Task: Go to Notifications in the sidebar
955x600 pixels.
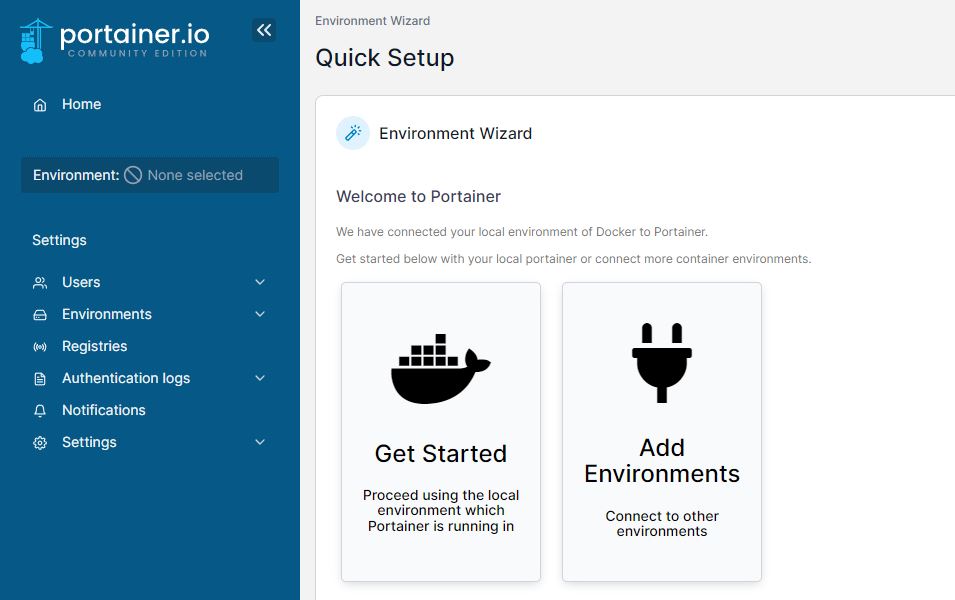Action: 103,410
